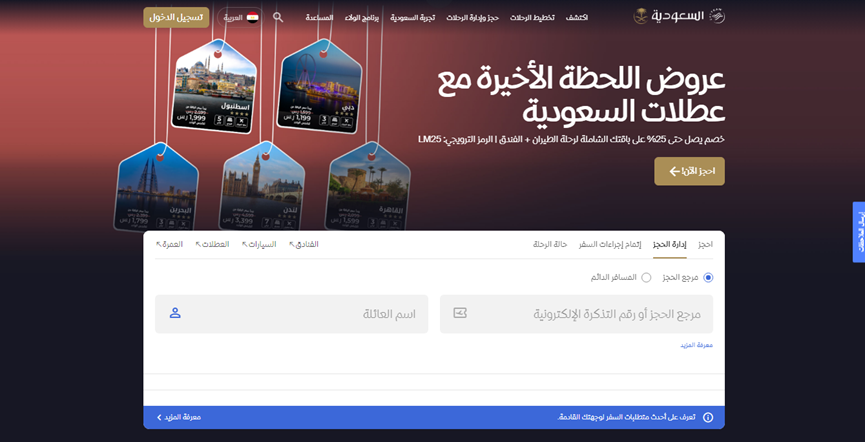Open the Umrah external link (العمرة)
This screenshot has width=865, height=442.
(x=169, y=244)
